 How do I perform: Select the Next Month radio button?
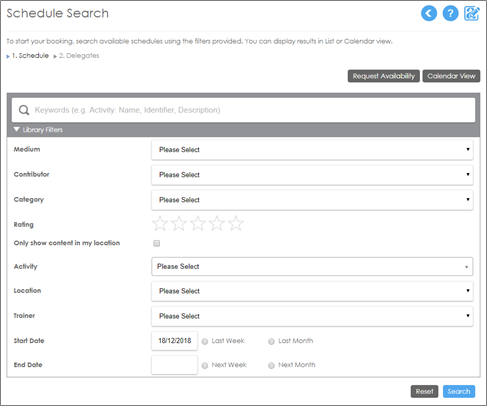coord(271,366)
